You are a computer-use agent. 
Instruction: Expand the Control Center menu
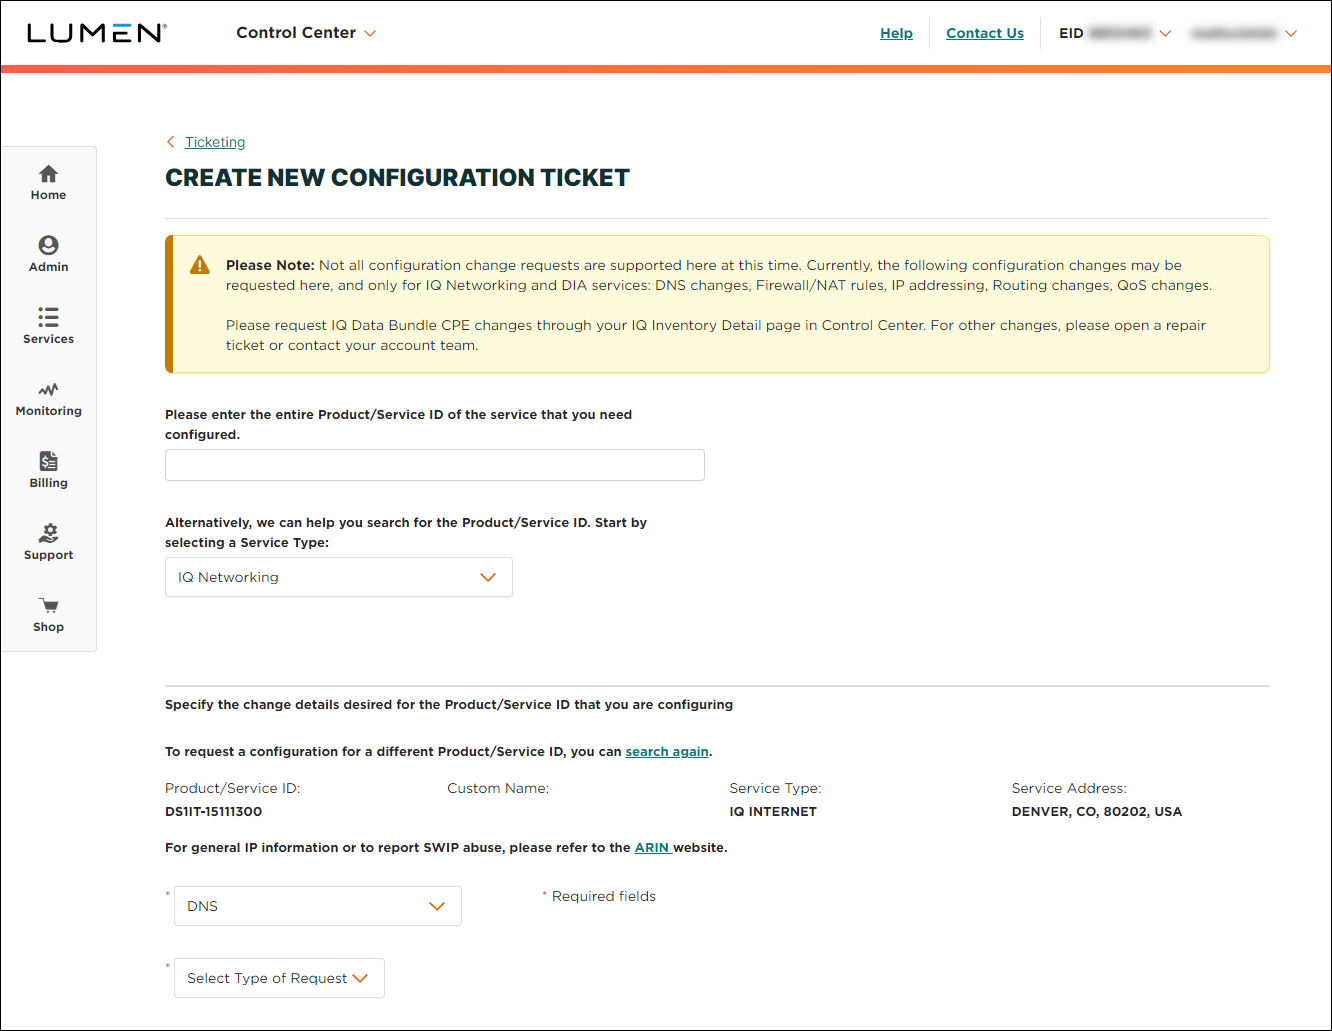pos(306,33)
